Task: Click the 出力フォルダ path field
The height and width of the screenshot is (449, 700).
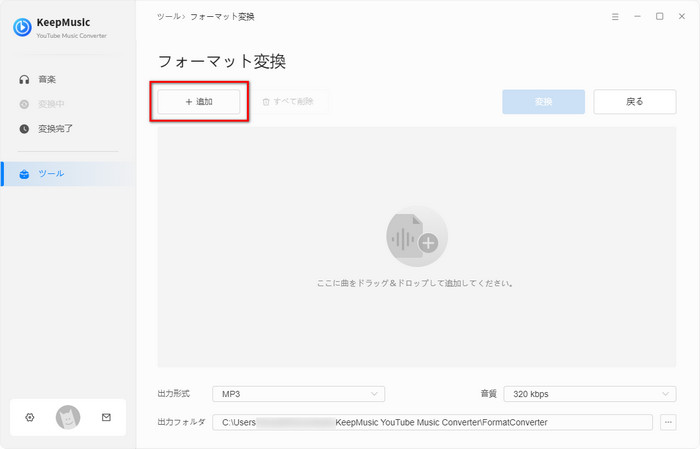Action: (432, 422)
